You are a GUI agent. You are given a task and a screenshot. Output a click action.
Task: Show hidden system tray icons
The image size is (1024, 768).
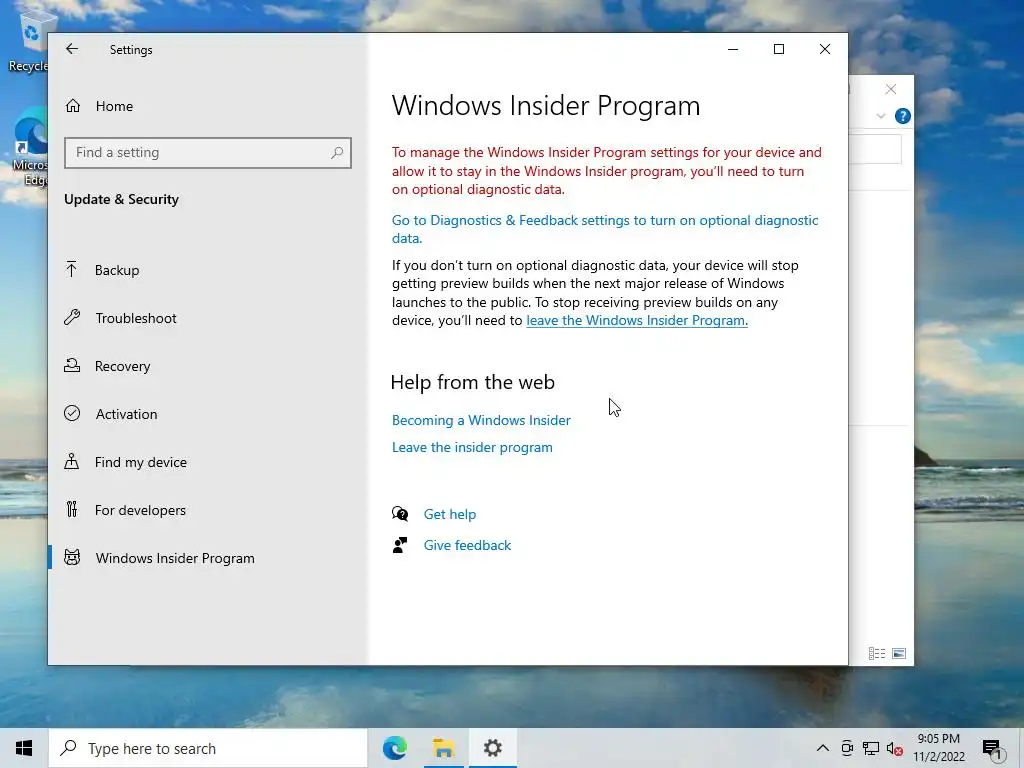coord(823,748)
